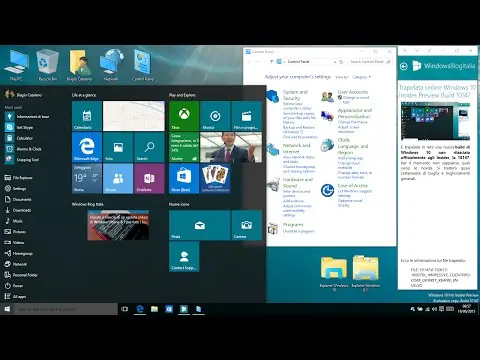Open the Windows Blog Italia live tile
The height and width of the screenshot is (360, 480).
[x=118, y=225]
